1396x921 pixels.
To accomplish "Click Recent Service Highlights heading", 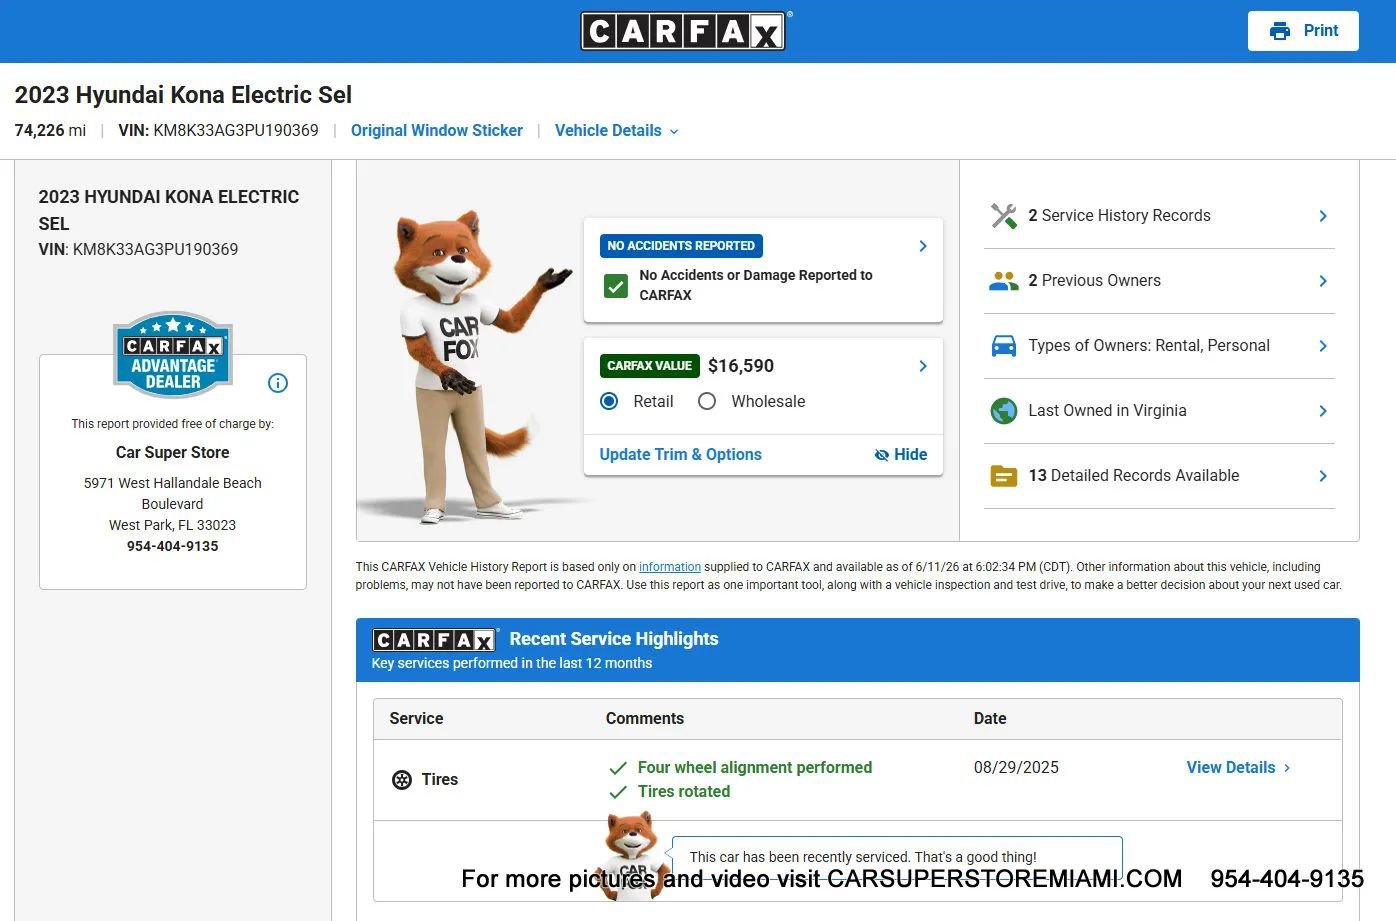I will click(614, 639).
